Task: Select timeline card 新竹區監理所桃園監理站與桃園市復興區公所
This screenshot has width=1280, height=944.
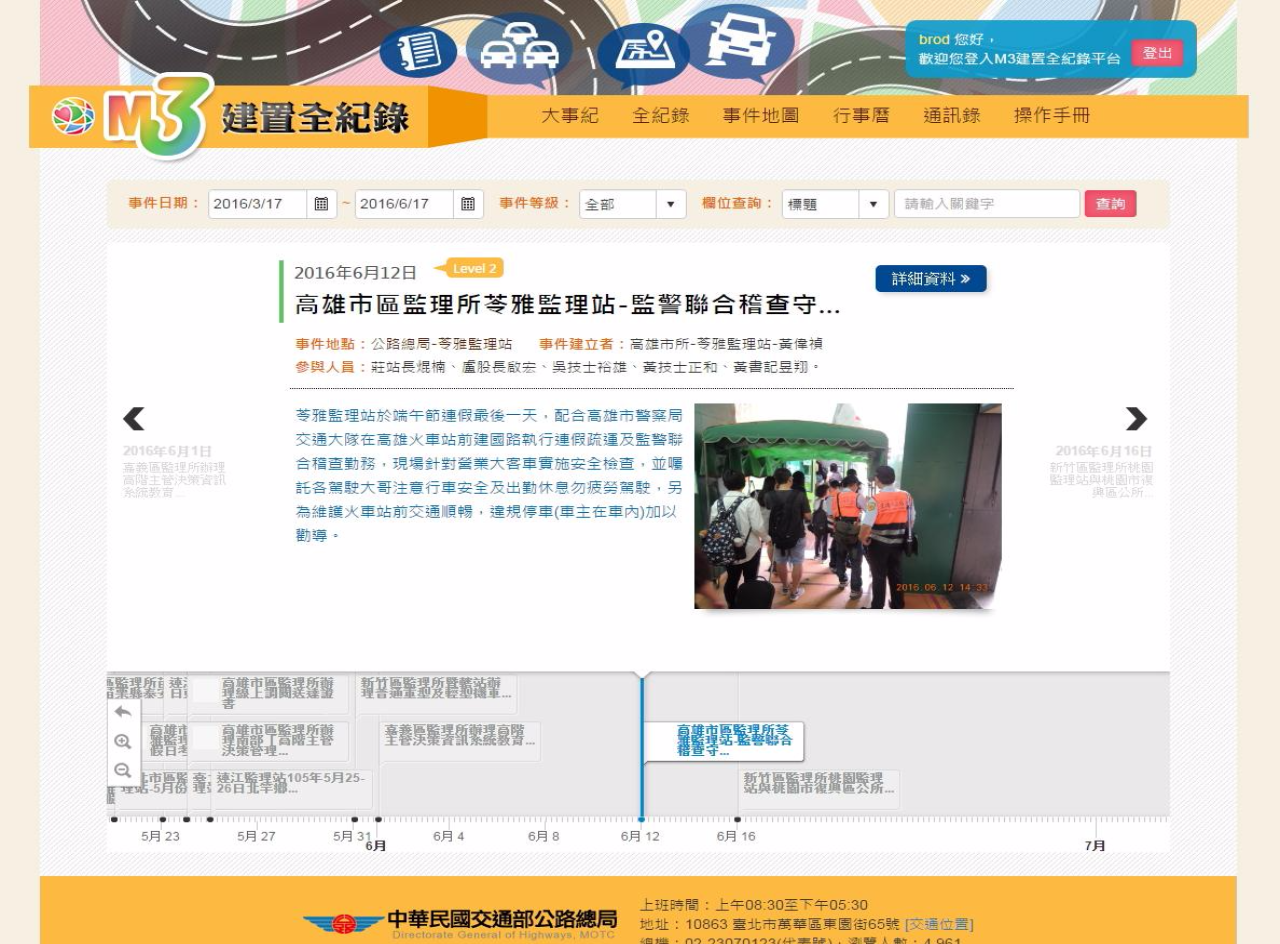Action: pyautogui.click(x=819, y=789)
